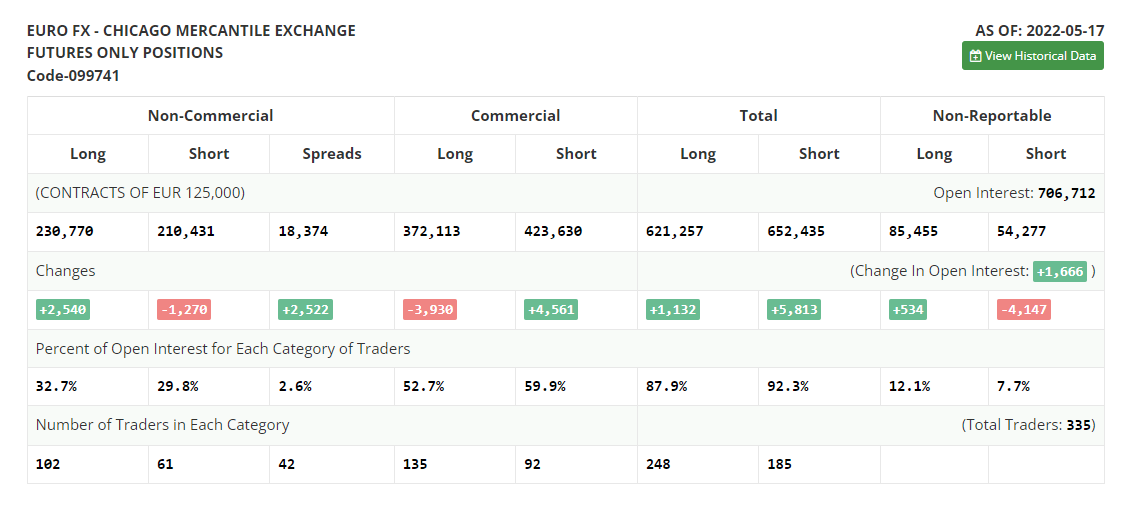
Task: Select the Total column group header
Action: (x=758, y=115)
